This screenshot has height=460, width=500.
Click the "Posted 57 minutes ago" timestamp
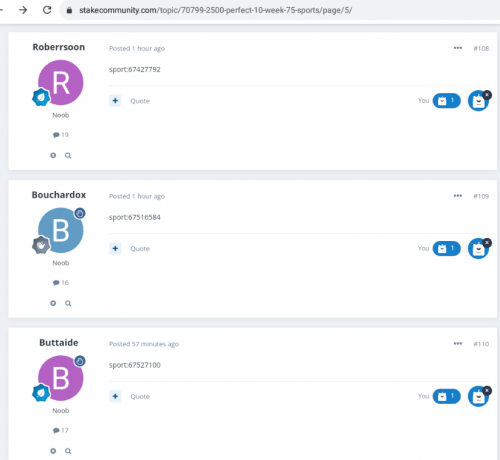[144, 344]
